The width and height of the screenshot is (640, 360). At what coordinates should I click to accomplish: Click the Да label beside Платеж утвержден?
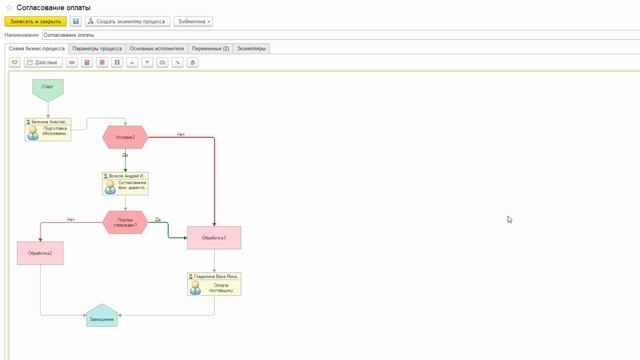(158, 220)
